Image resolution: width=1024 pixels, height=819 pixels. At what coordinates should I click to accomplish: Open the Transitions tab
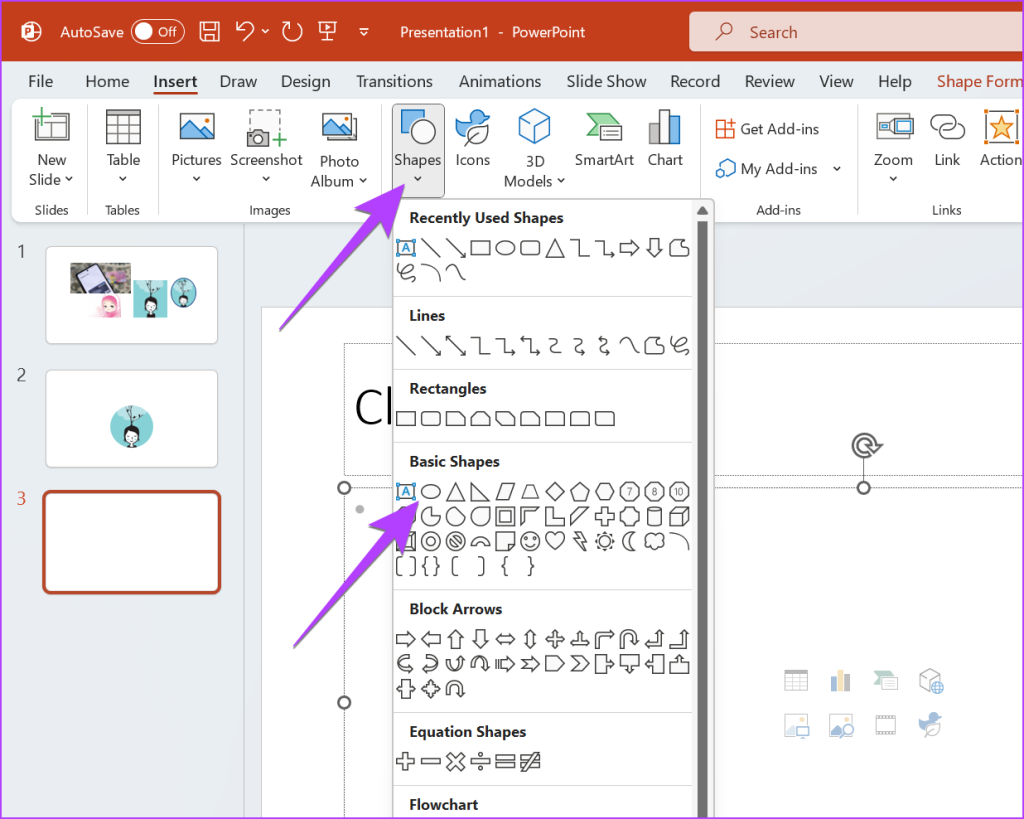coord(394,82)
